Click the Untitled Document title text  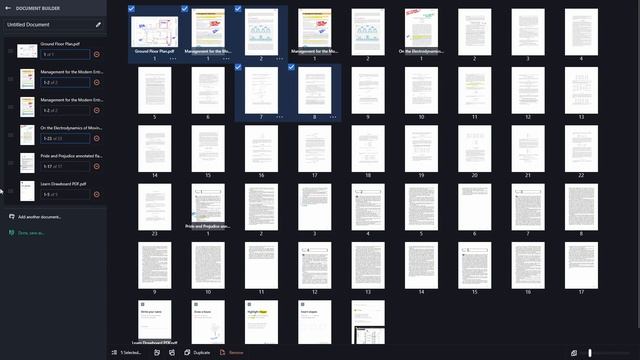pyautogui.click(x=28, y=24)
